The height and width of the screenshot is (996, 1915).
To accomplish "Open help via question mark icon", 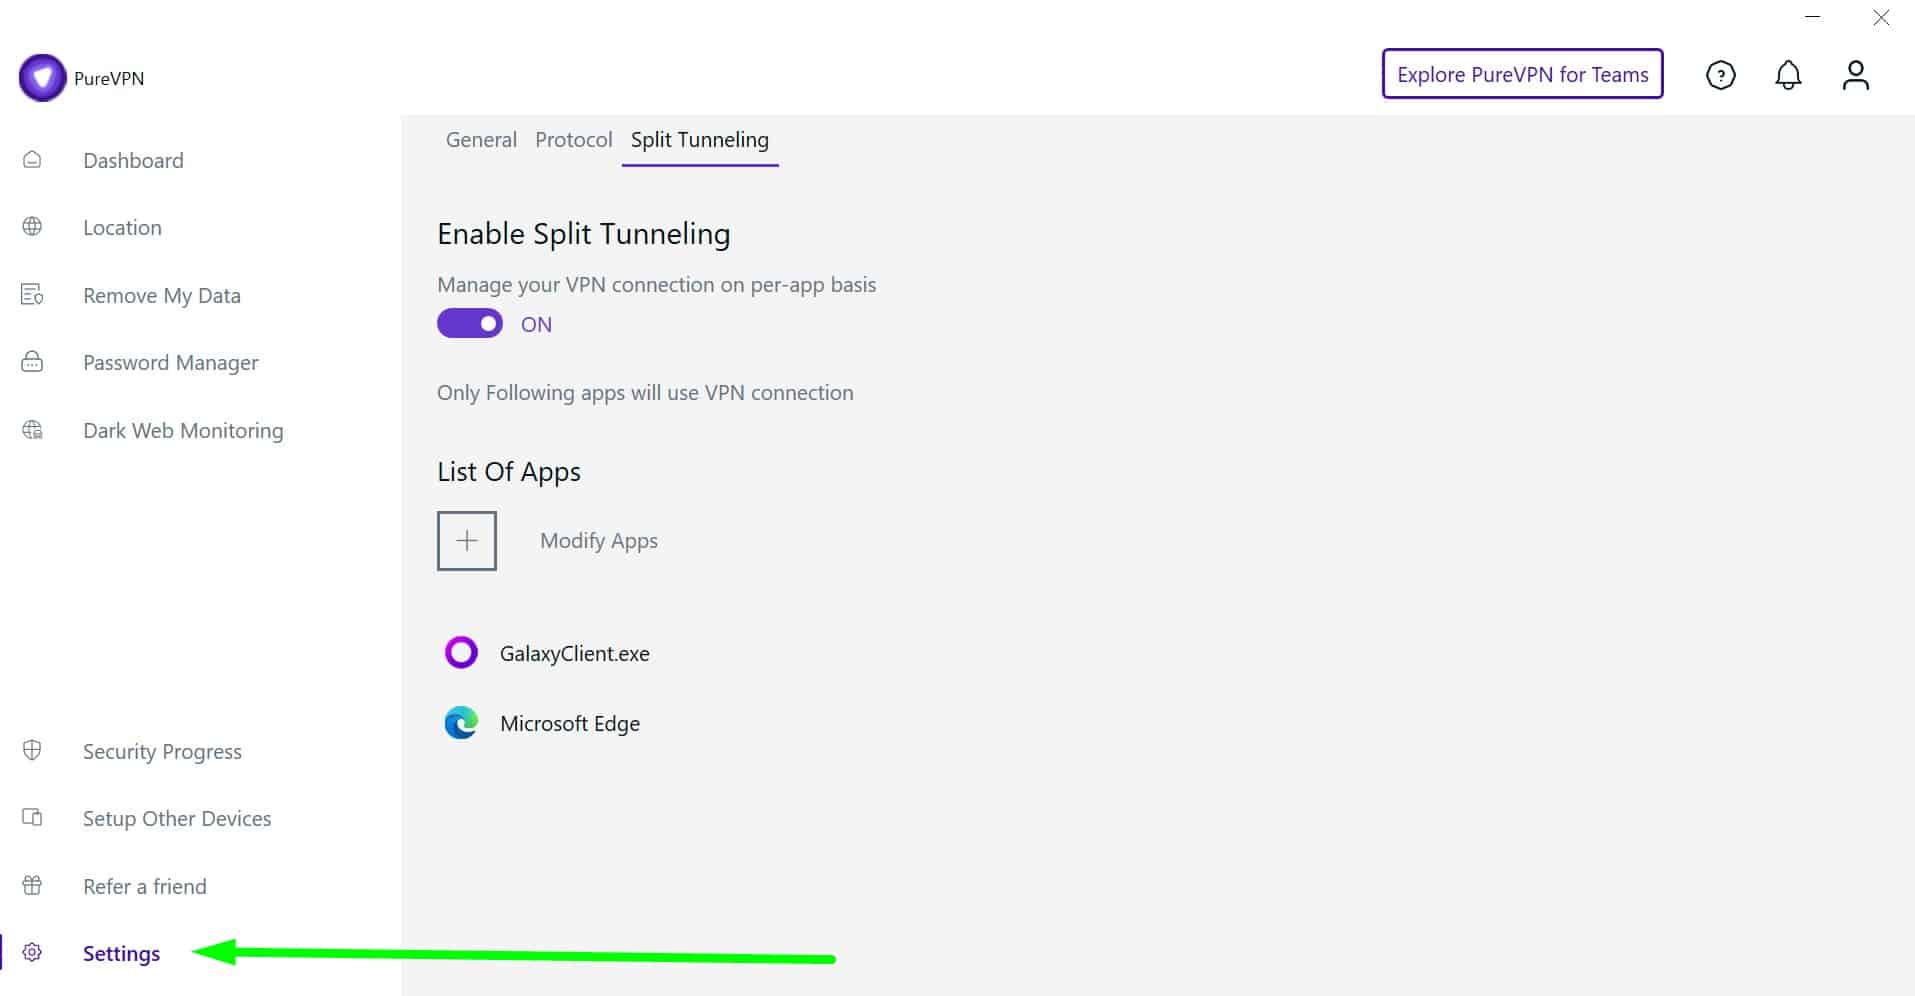I will pyautogui.click(x=1721, y=75).
